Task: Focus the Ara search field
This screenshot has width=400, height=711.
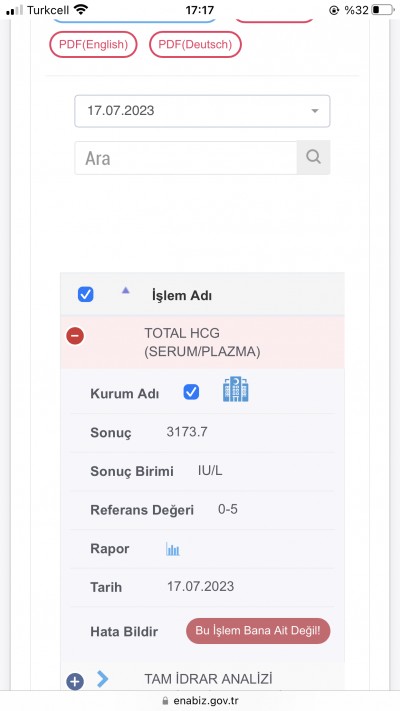Action: pyautogui.click(x=186, y=158)
